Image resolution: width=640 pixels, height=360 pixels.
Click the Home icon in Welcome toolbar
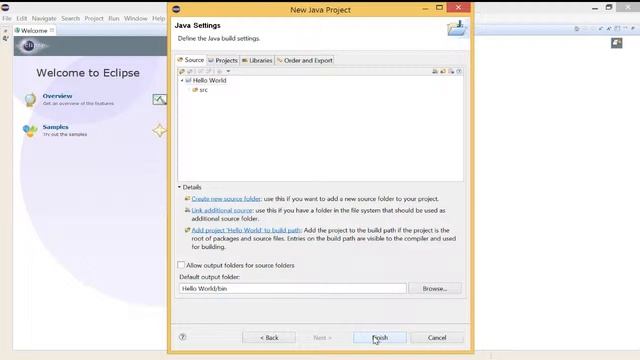click(x=576, y=29)
